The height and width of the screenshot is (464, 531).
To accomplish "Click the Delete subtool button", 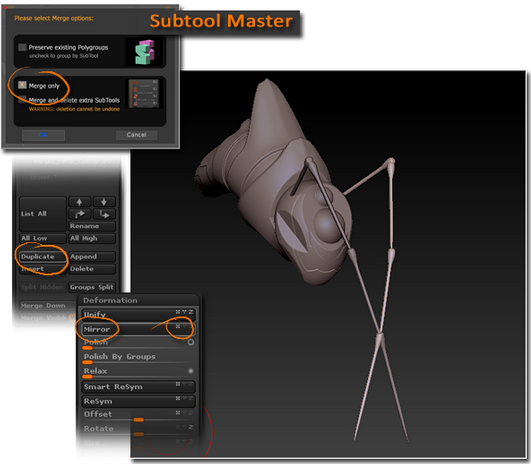I will 92,269.
